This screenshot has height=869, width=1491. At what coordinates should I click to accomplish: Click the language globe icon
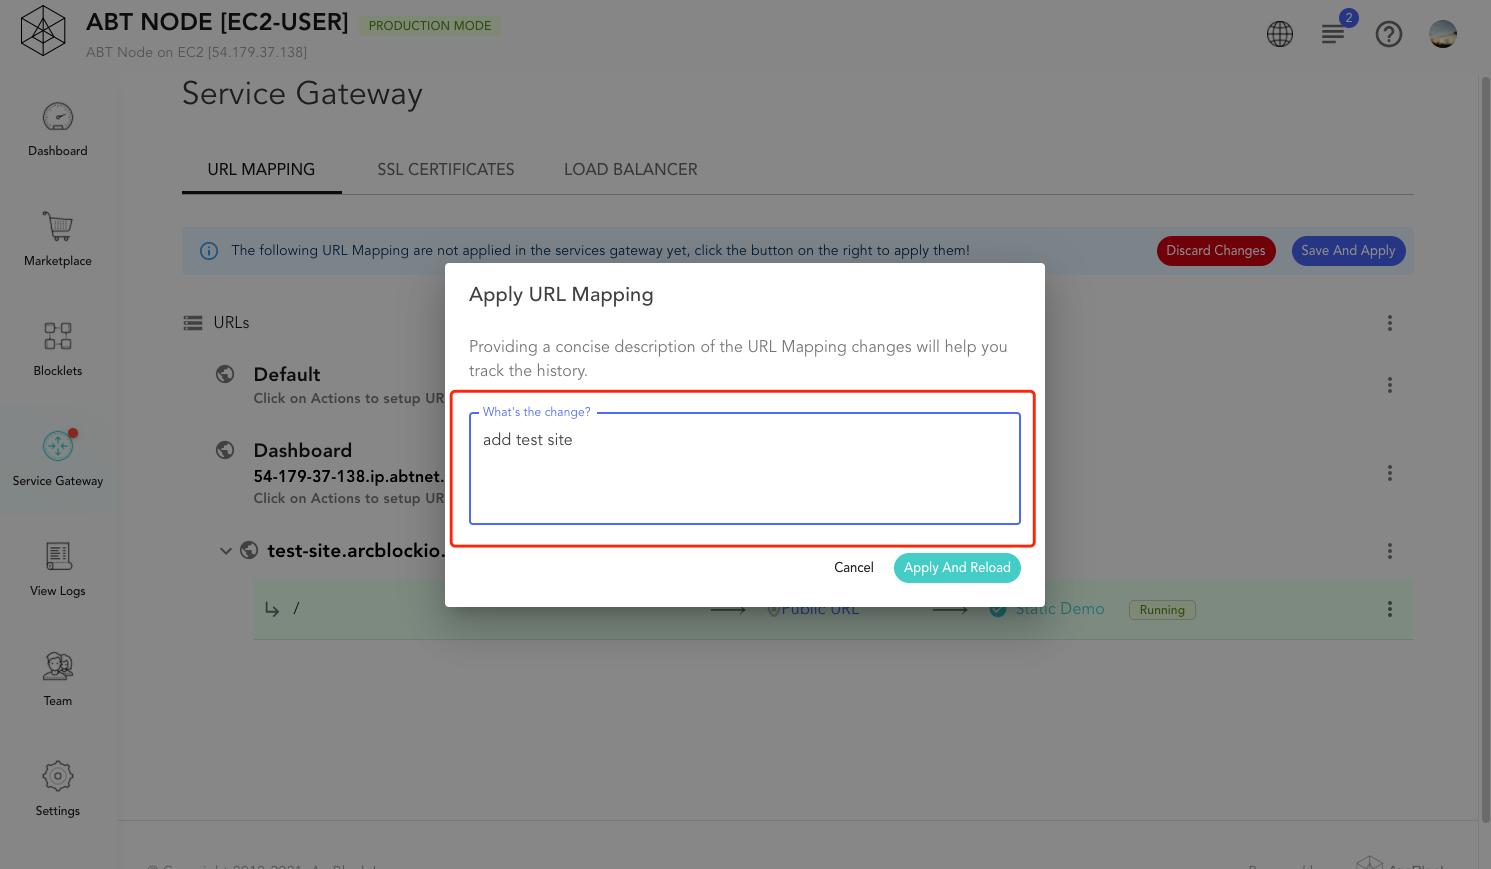pos(1280,34)
